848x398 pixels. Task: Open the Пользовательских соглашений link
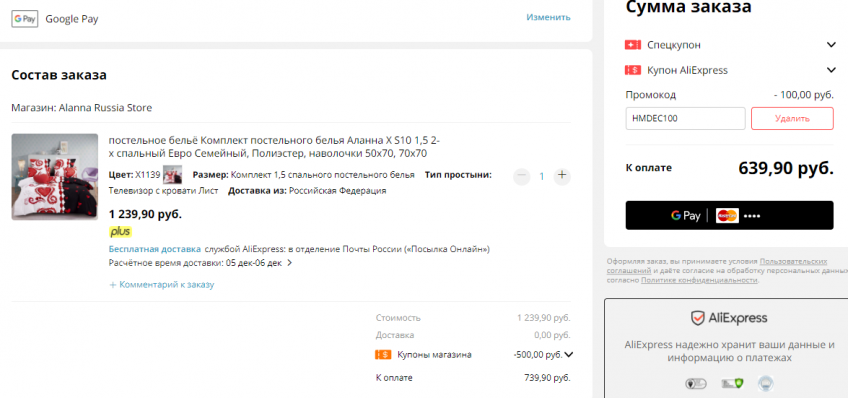[717, 266]
